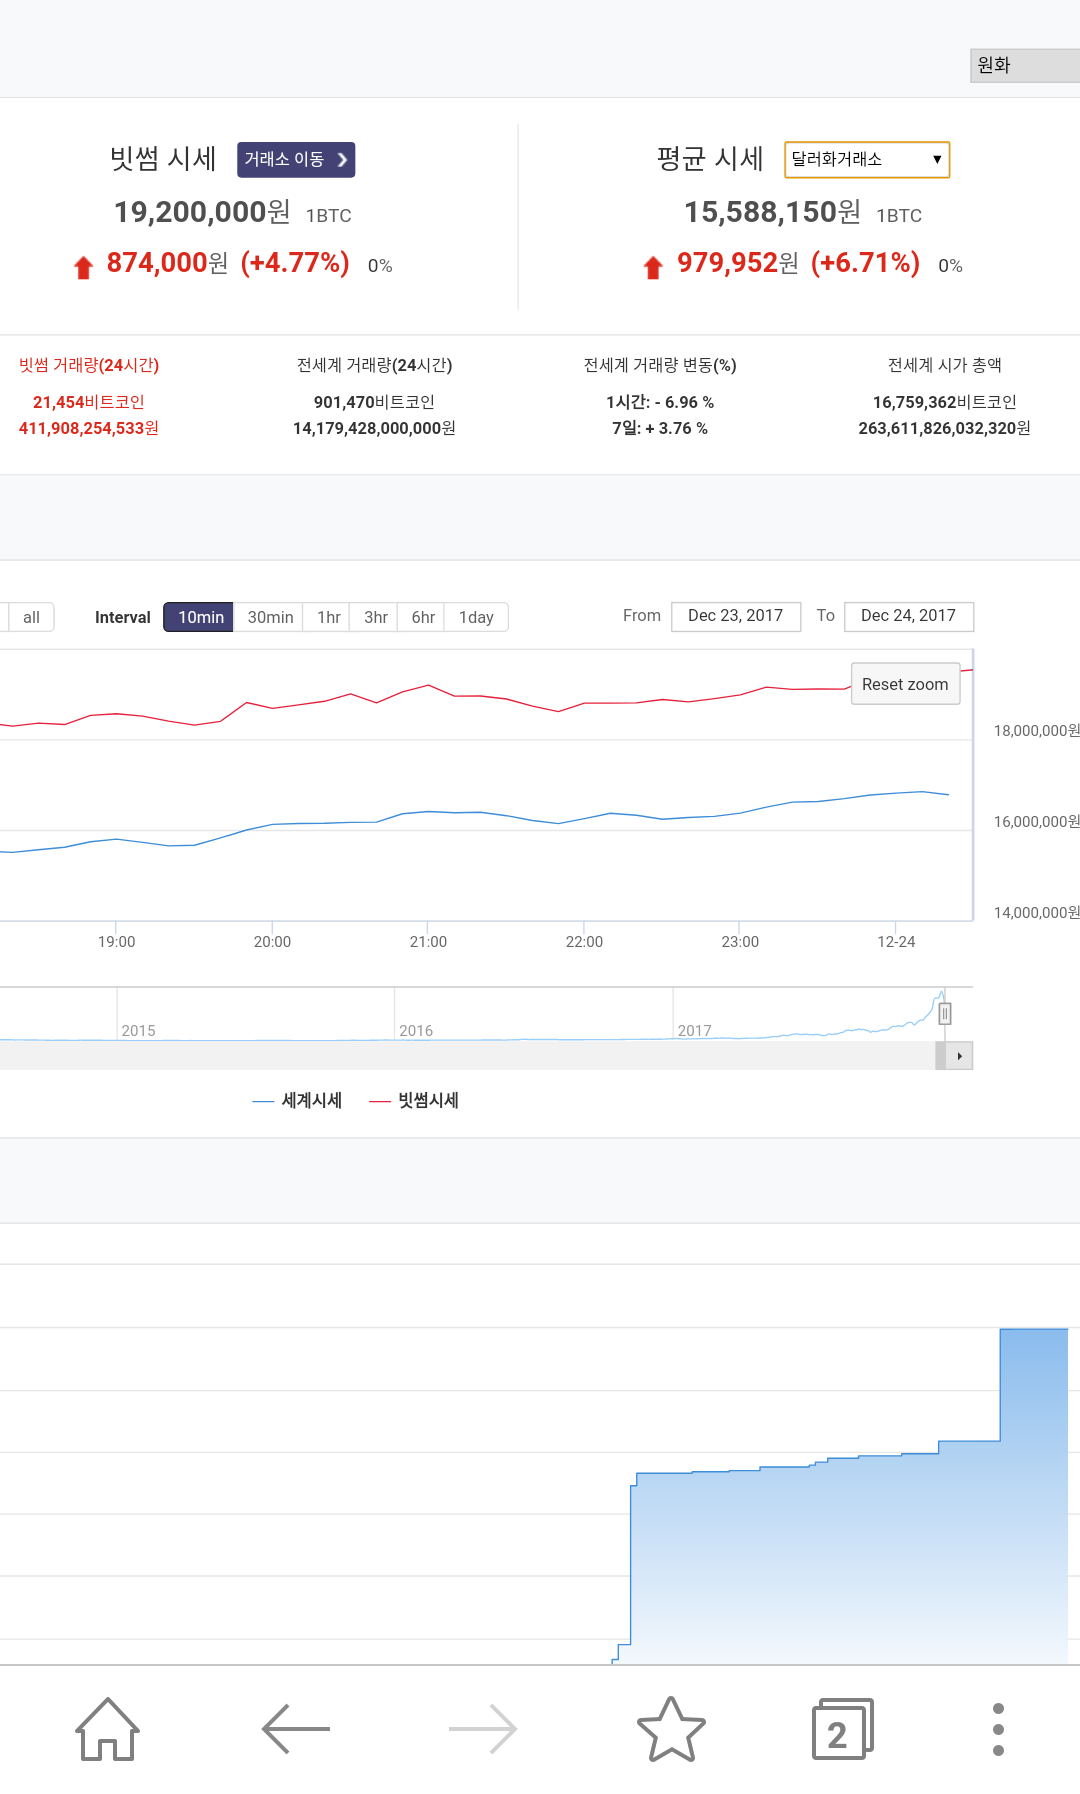Open the 원화 currency selector
Viewport: 1080px width, 1794px height.
tap(1024, 65)
